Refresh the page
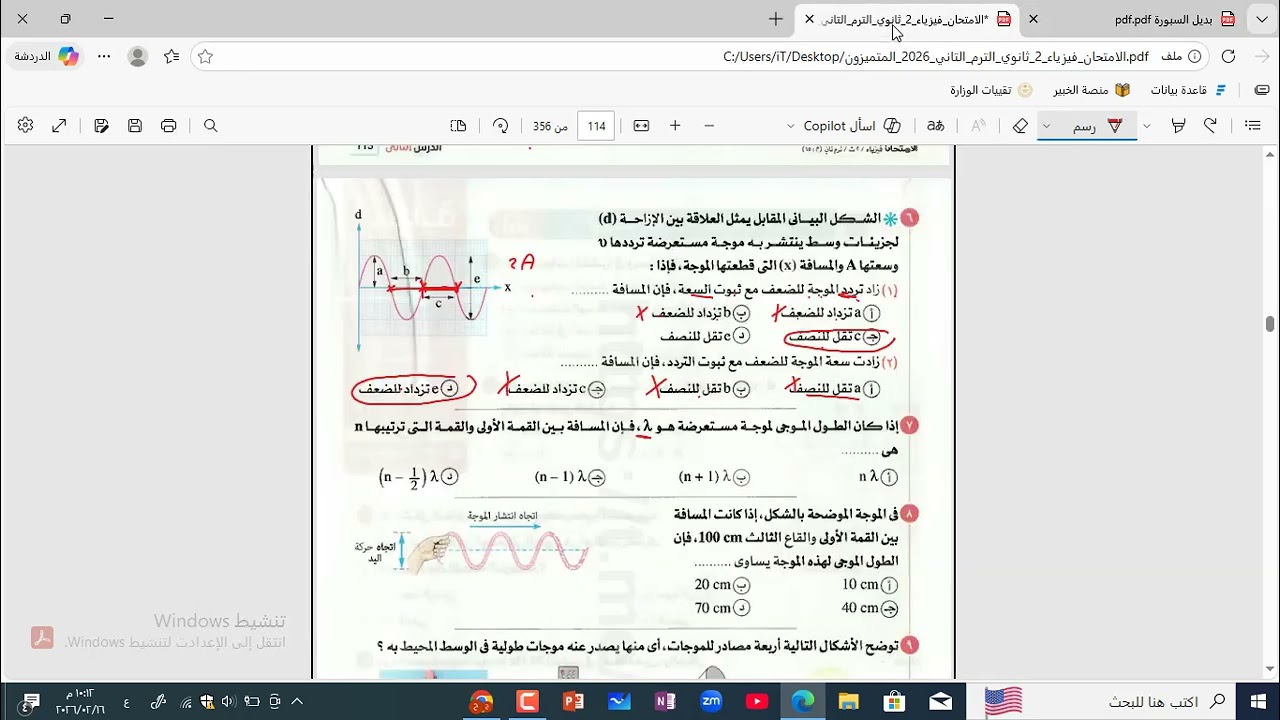Viewport: 1280px width, 720px height. coord(1228,57)
